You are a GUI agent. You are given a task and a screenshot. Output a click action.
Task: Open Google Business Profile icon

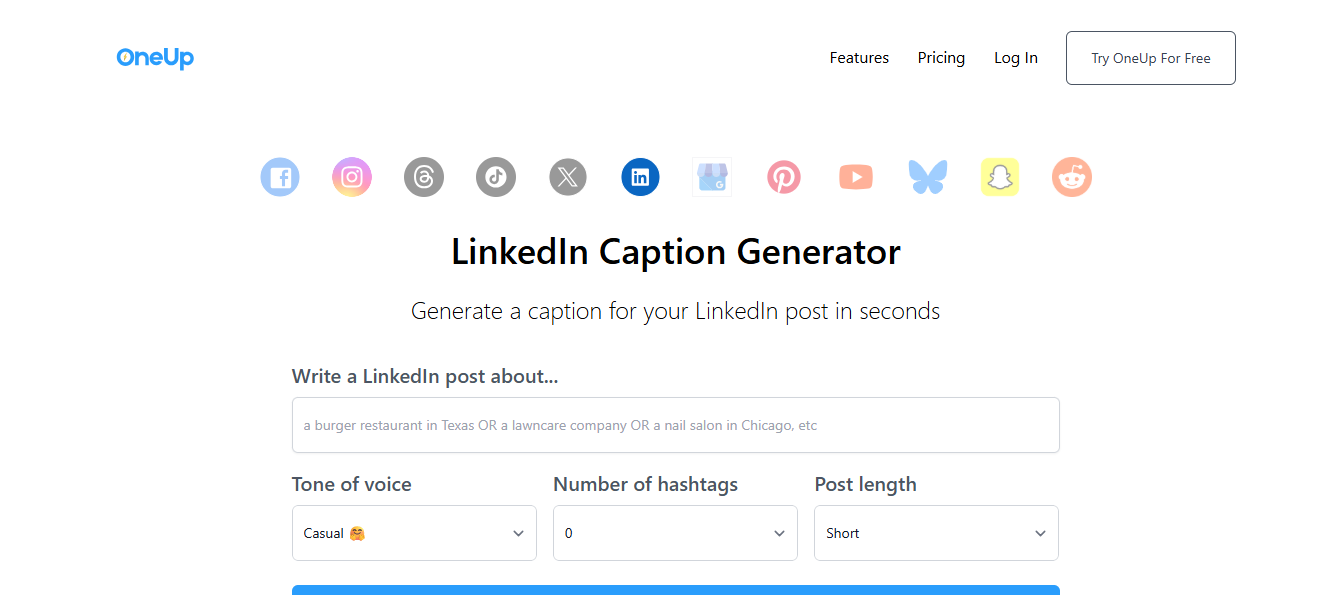point(712,178)
